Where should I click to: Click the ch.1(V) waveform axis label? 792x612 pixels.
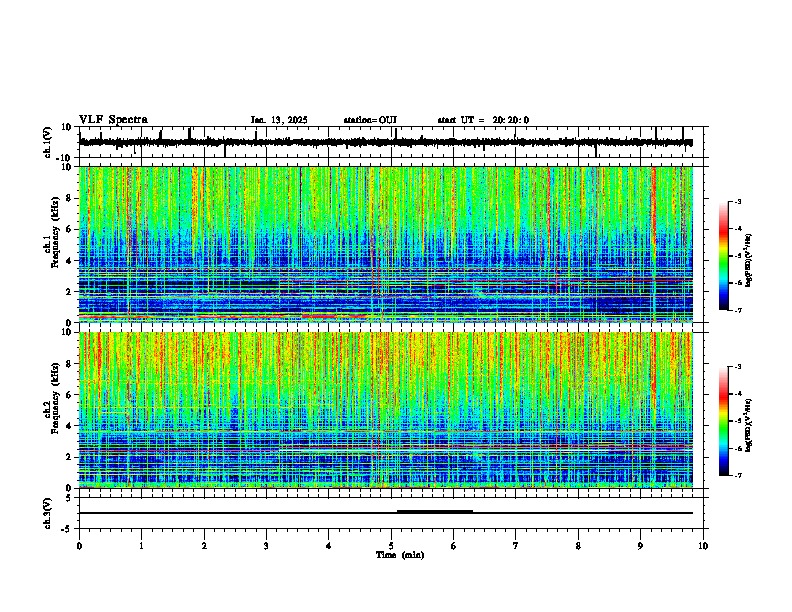[x=47, y=142]
